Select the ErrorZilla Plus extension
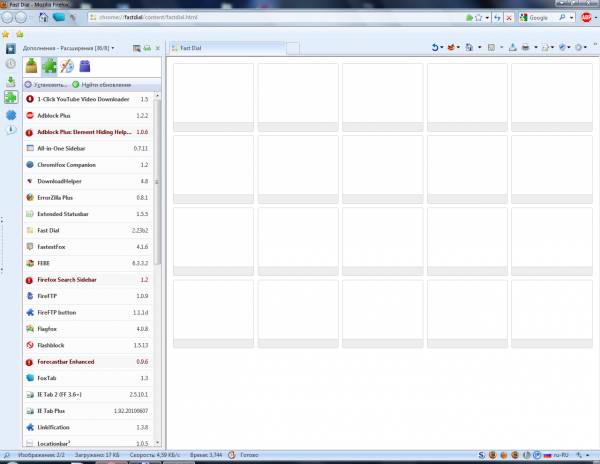 88,198
